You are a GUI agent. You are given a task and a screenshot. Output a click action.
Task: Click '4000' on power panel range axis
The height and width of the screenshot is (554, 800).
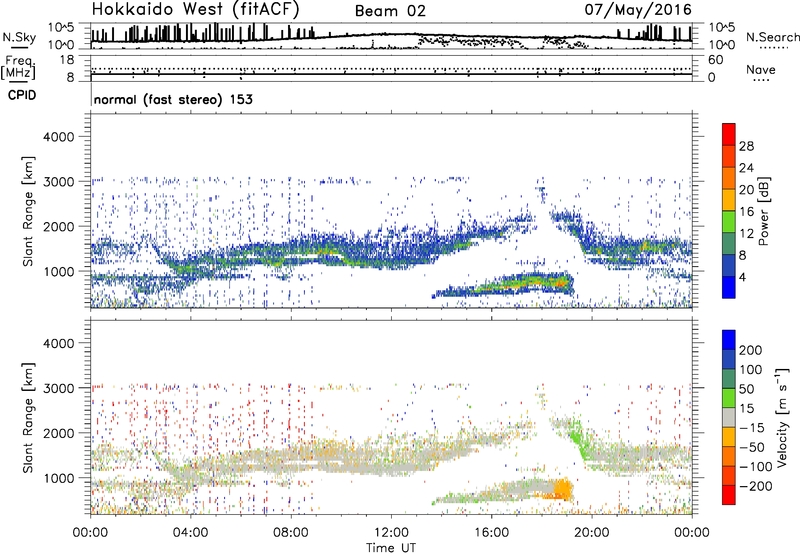[x=59, y=137]
